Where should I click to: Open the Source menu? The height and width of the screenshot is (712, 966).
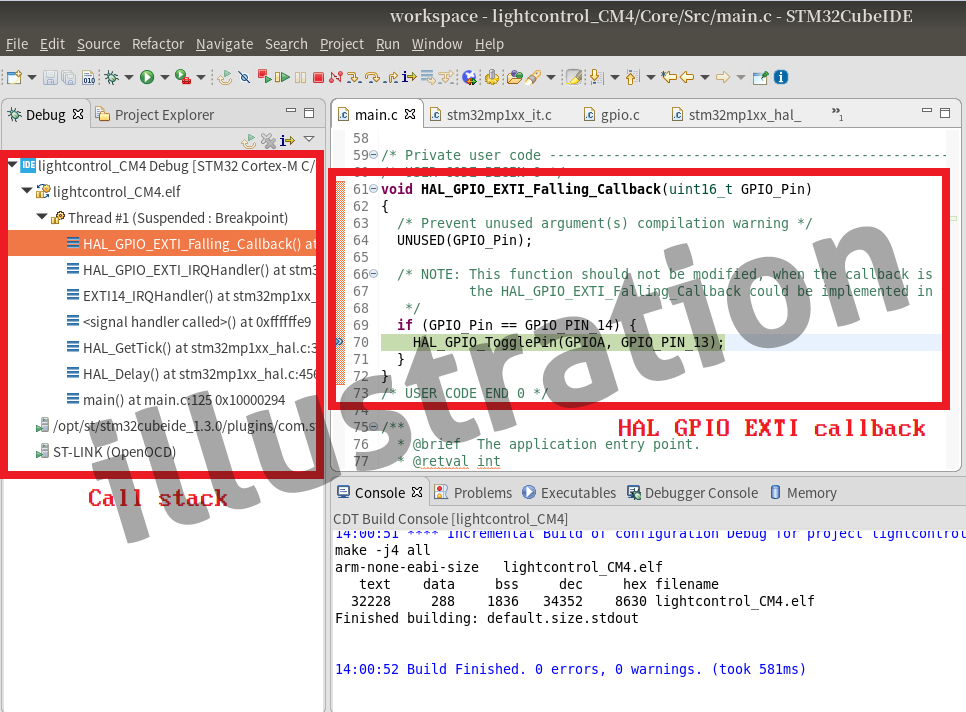99,44
